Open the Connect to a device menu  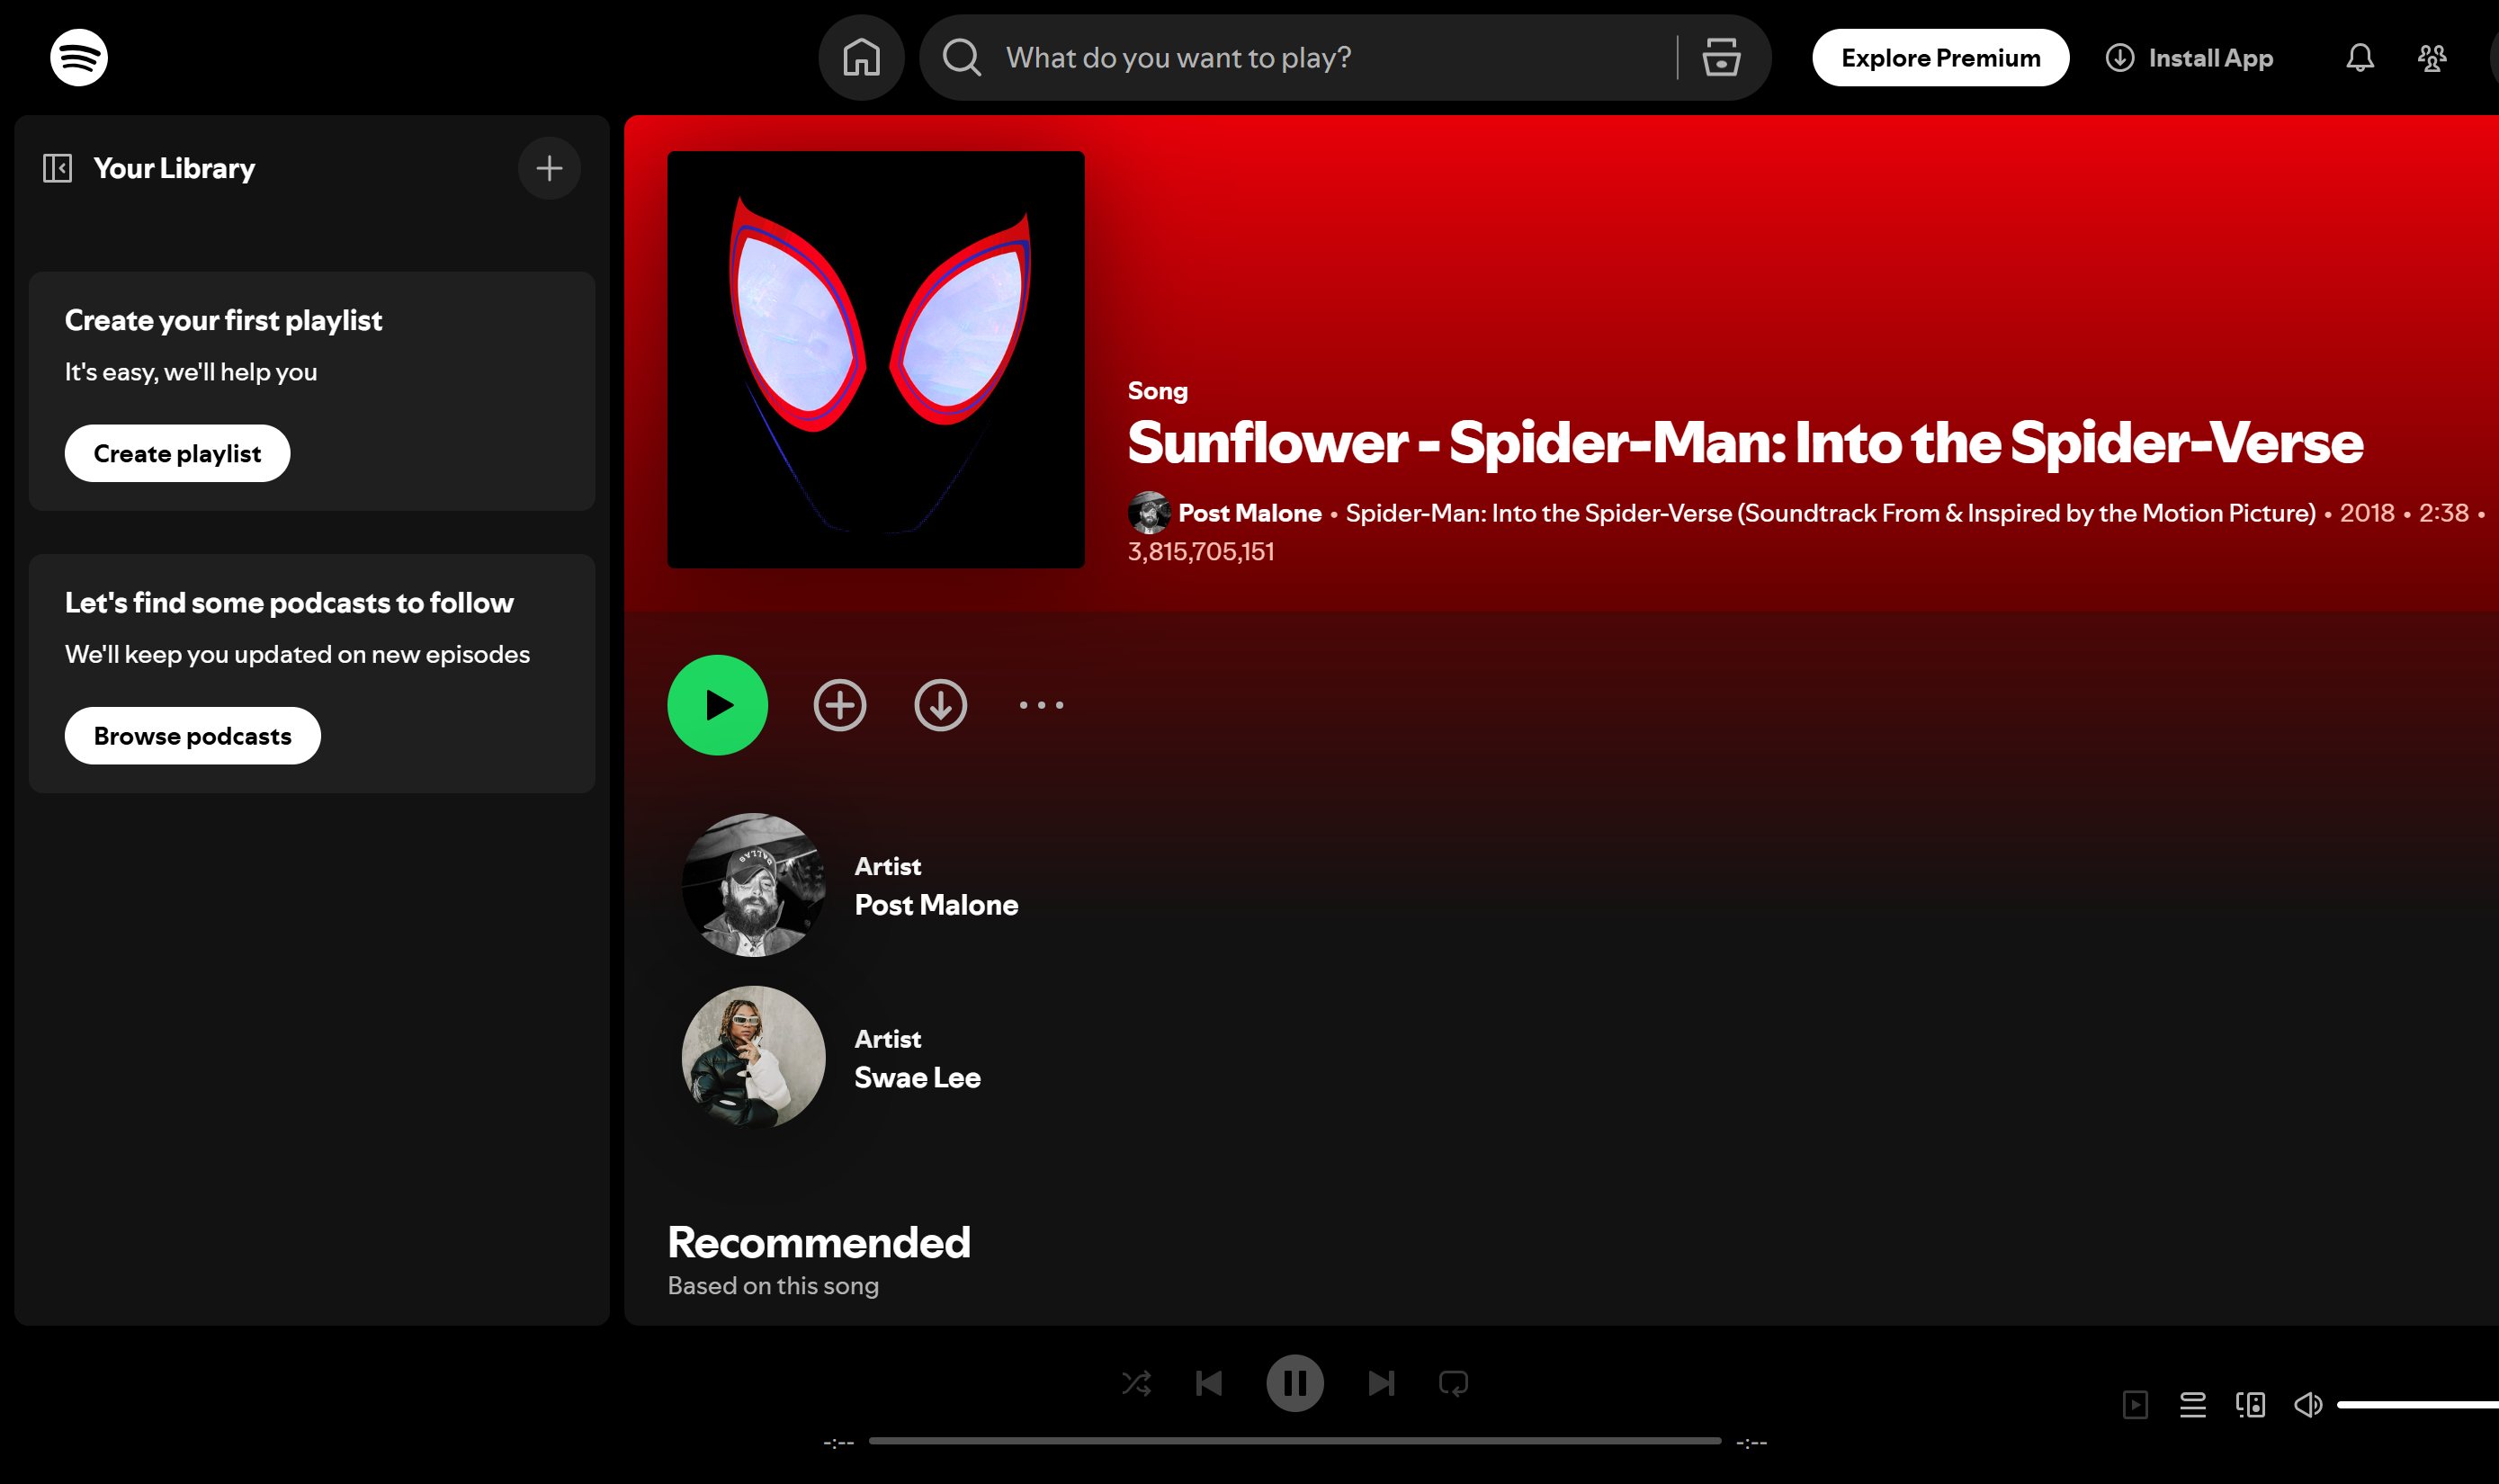(2250, 1404)
